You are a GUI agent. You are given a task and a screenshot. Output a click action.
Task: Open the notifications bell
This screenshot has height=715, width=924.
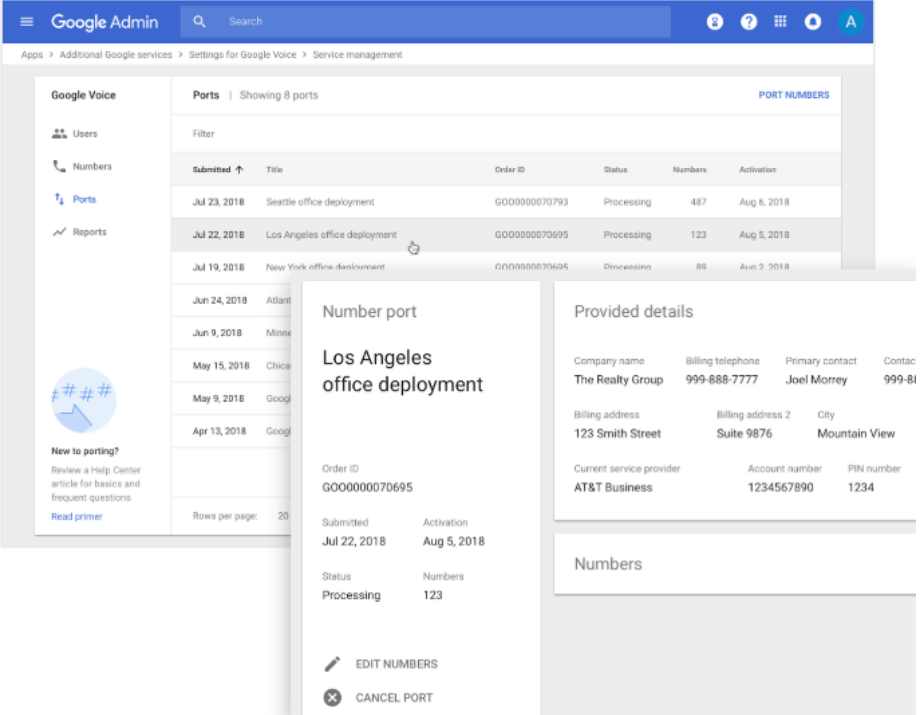pos(813,22)
